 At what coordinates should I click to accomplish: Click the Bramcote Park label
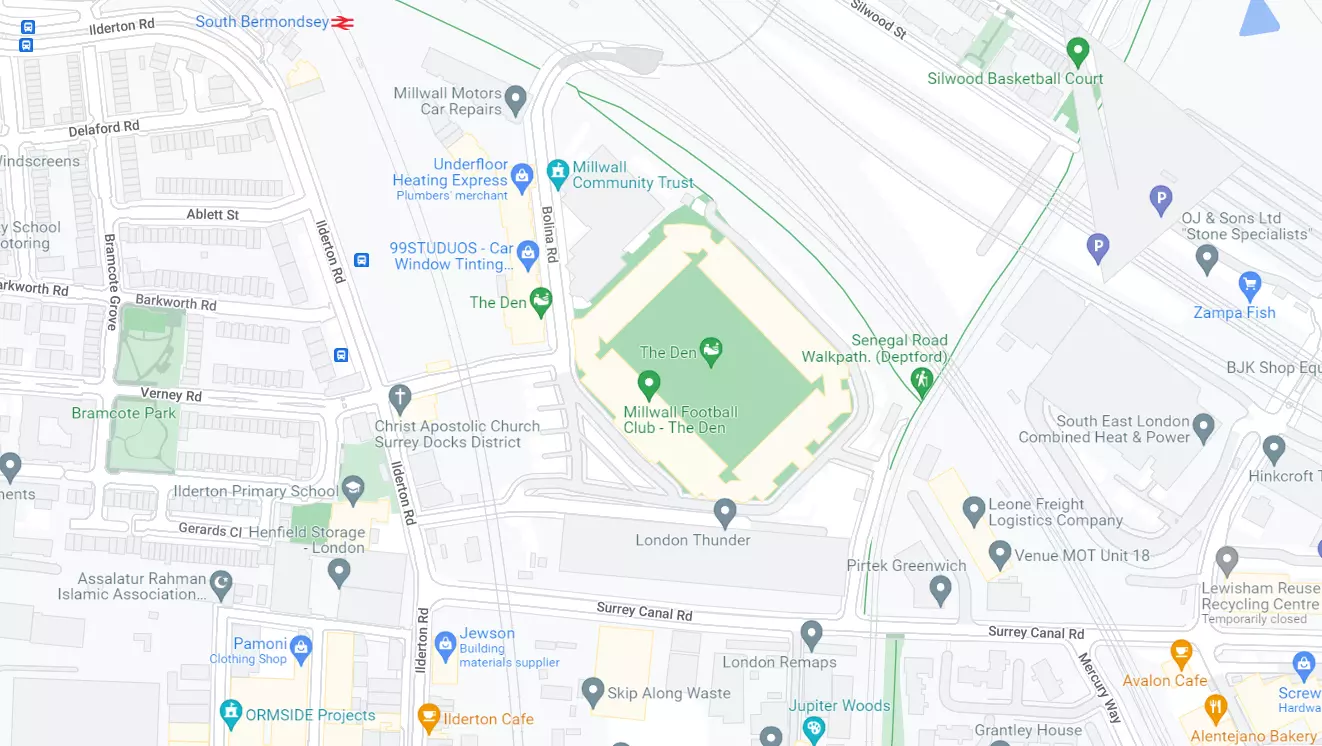(x=124, y=413)
